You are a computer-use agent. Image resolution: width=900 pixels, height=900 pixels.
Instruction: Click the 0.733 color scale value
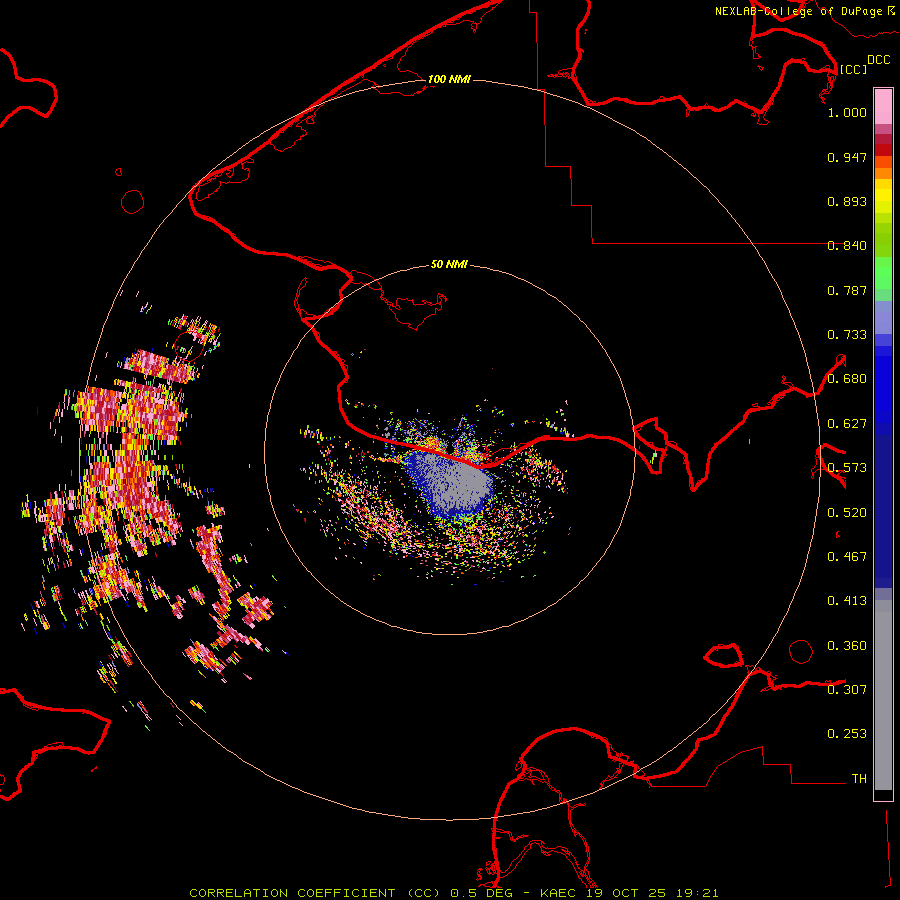tap(847, 335)
